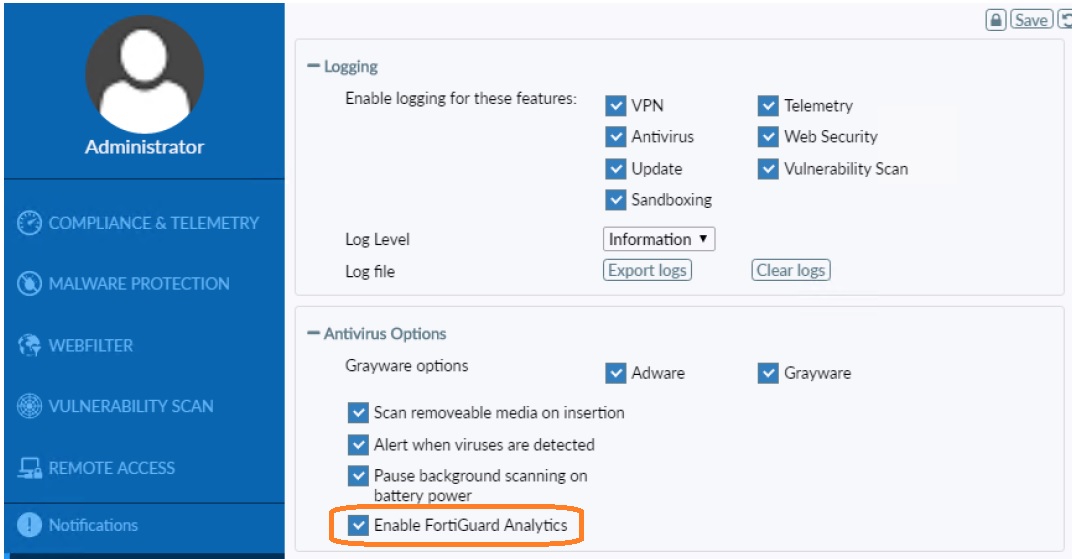Disable the Enable FortiGuard Analytics checkbox
The image size is (1072, 559).
(x=358, y=525)
